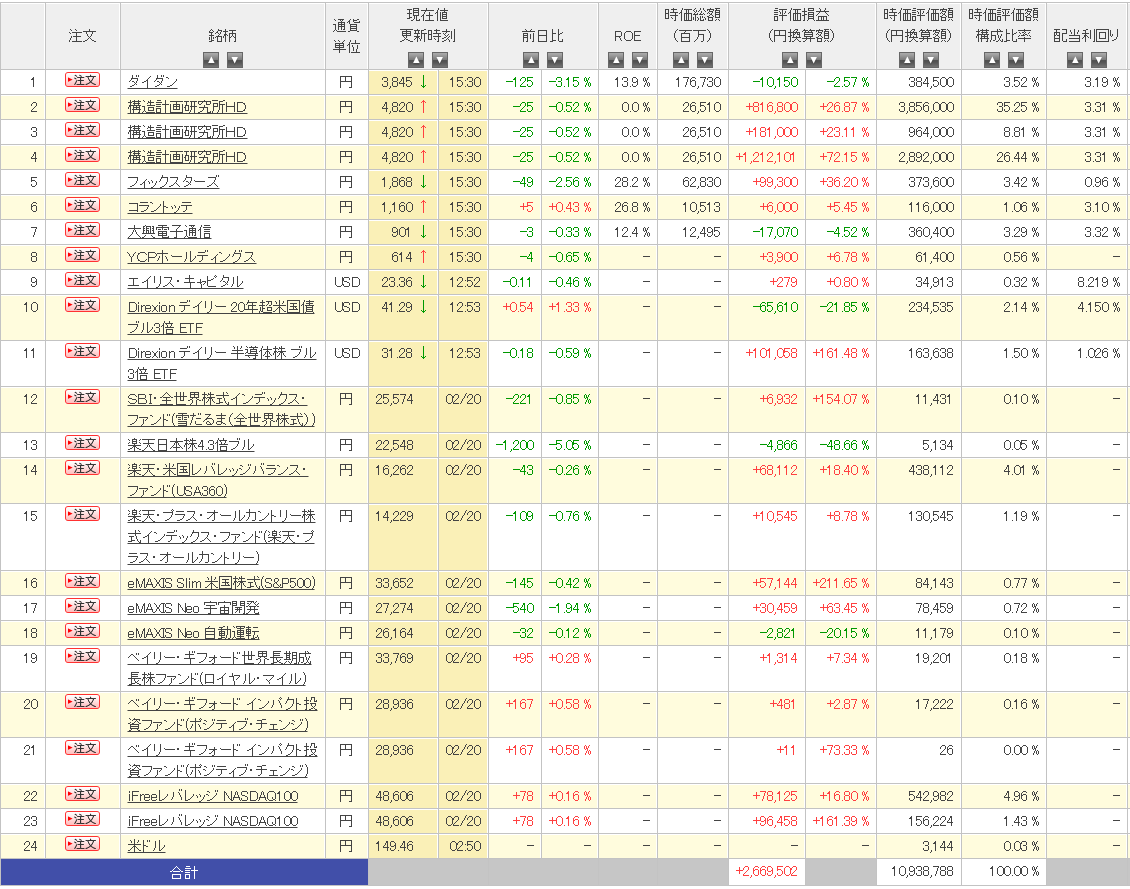Viewport: 1130px width, 889px height.
Task: Click 注文 button for コラントッテ row
Action: (82, 205)
